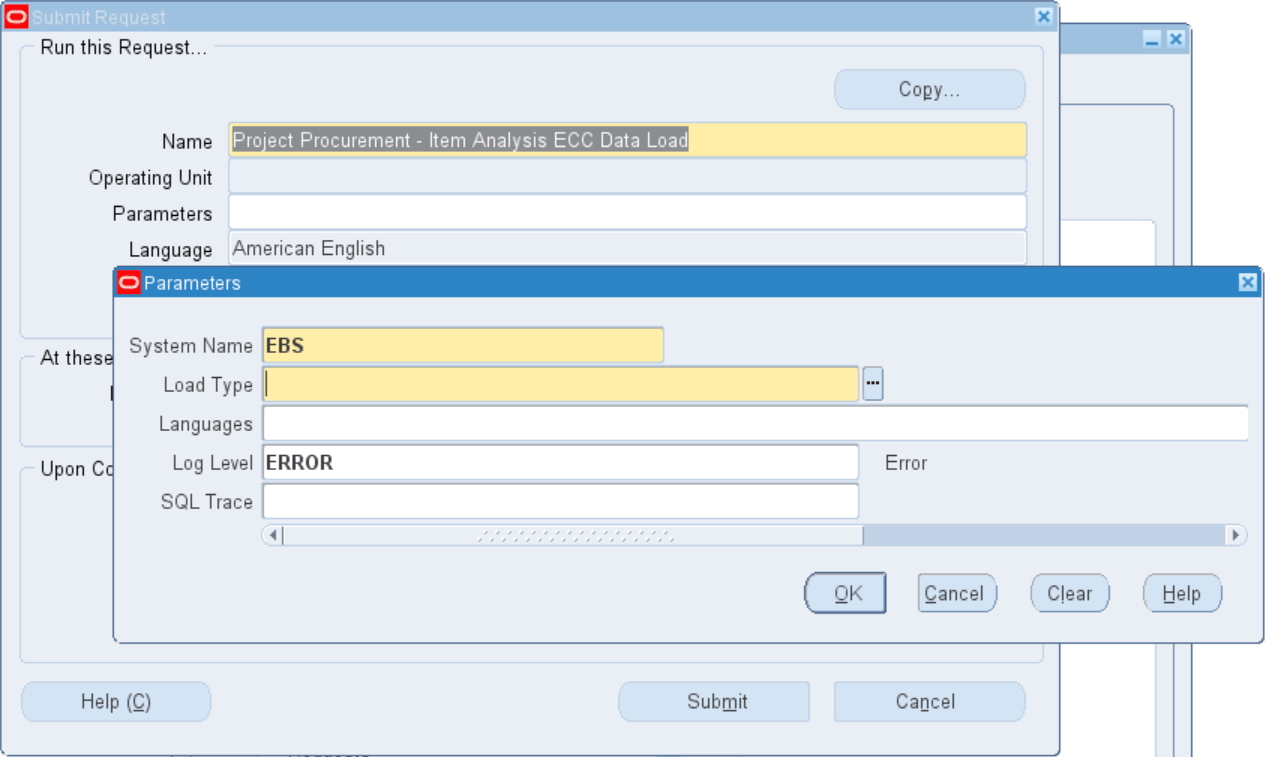Click the Error description text
This screenshot has width=1268, height=757.
click(906, 463)
